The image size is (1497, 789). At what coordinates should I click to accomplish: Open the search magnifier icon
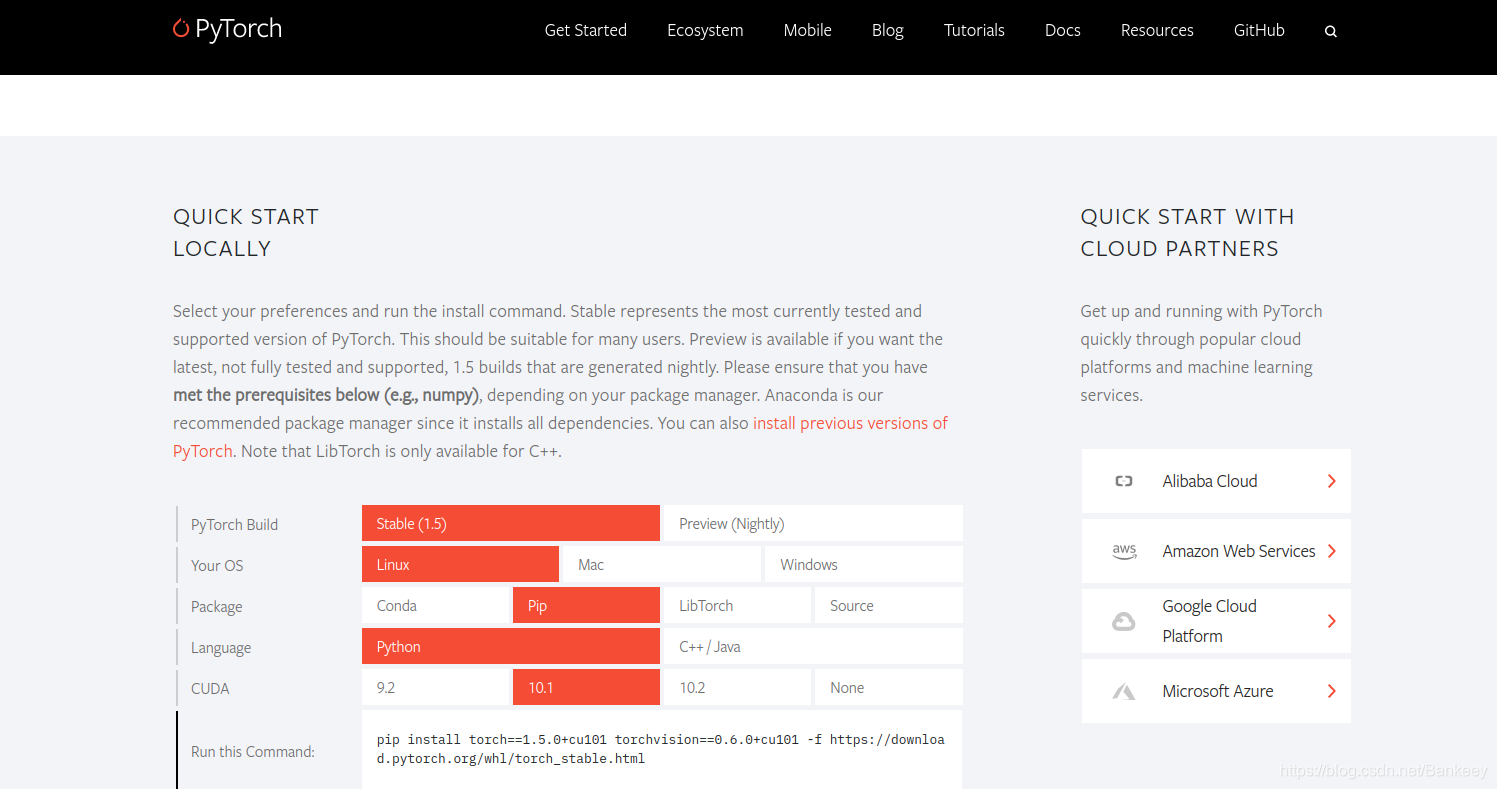1331,31
